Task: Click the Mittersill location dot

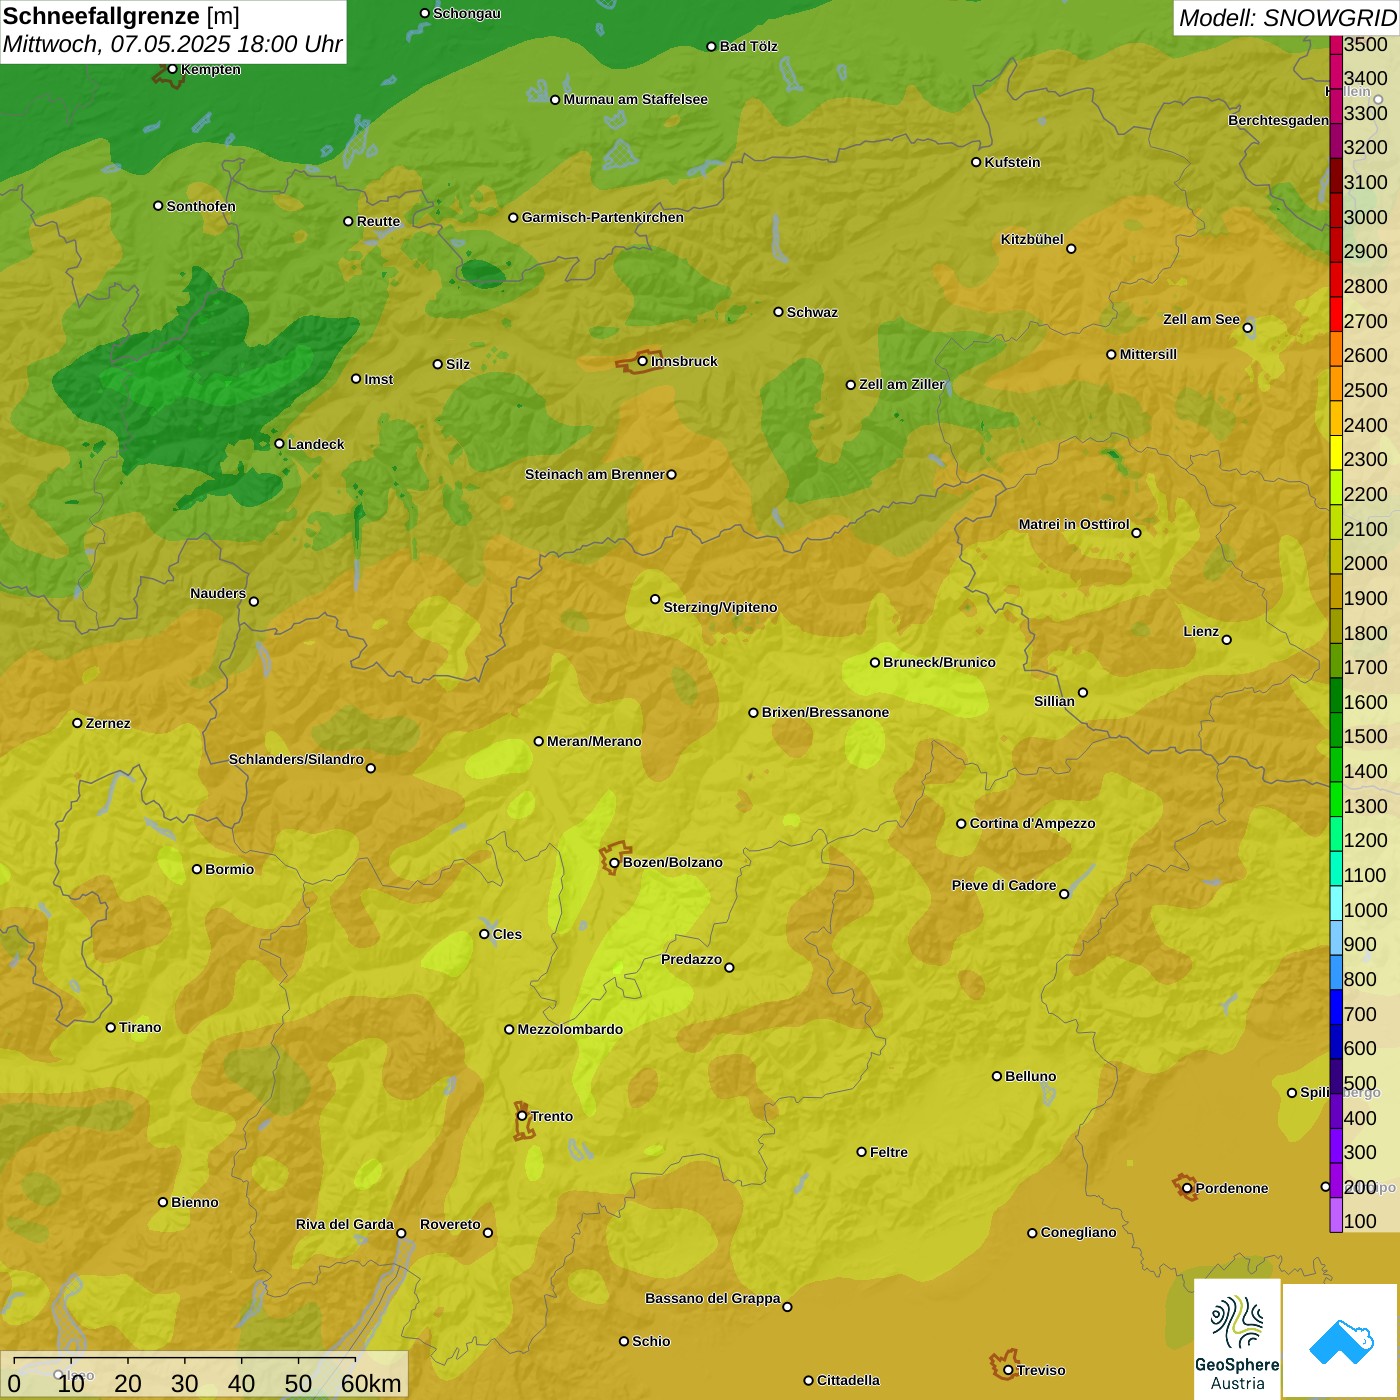Action: click(x=1111, y=354)
